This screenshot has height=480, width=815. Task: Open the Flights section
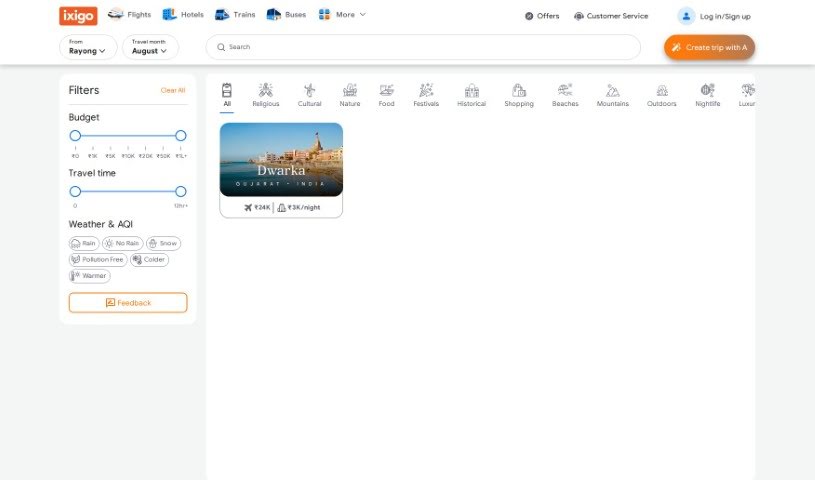(129, 15)
